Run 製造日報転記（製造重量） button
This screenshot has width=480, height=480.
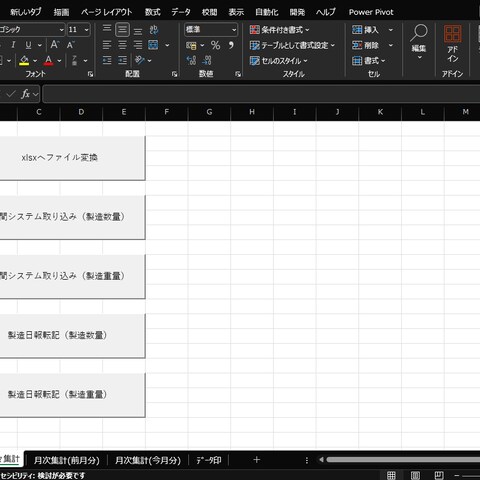[72, 395]
